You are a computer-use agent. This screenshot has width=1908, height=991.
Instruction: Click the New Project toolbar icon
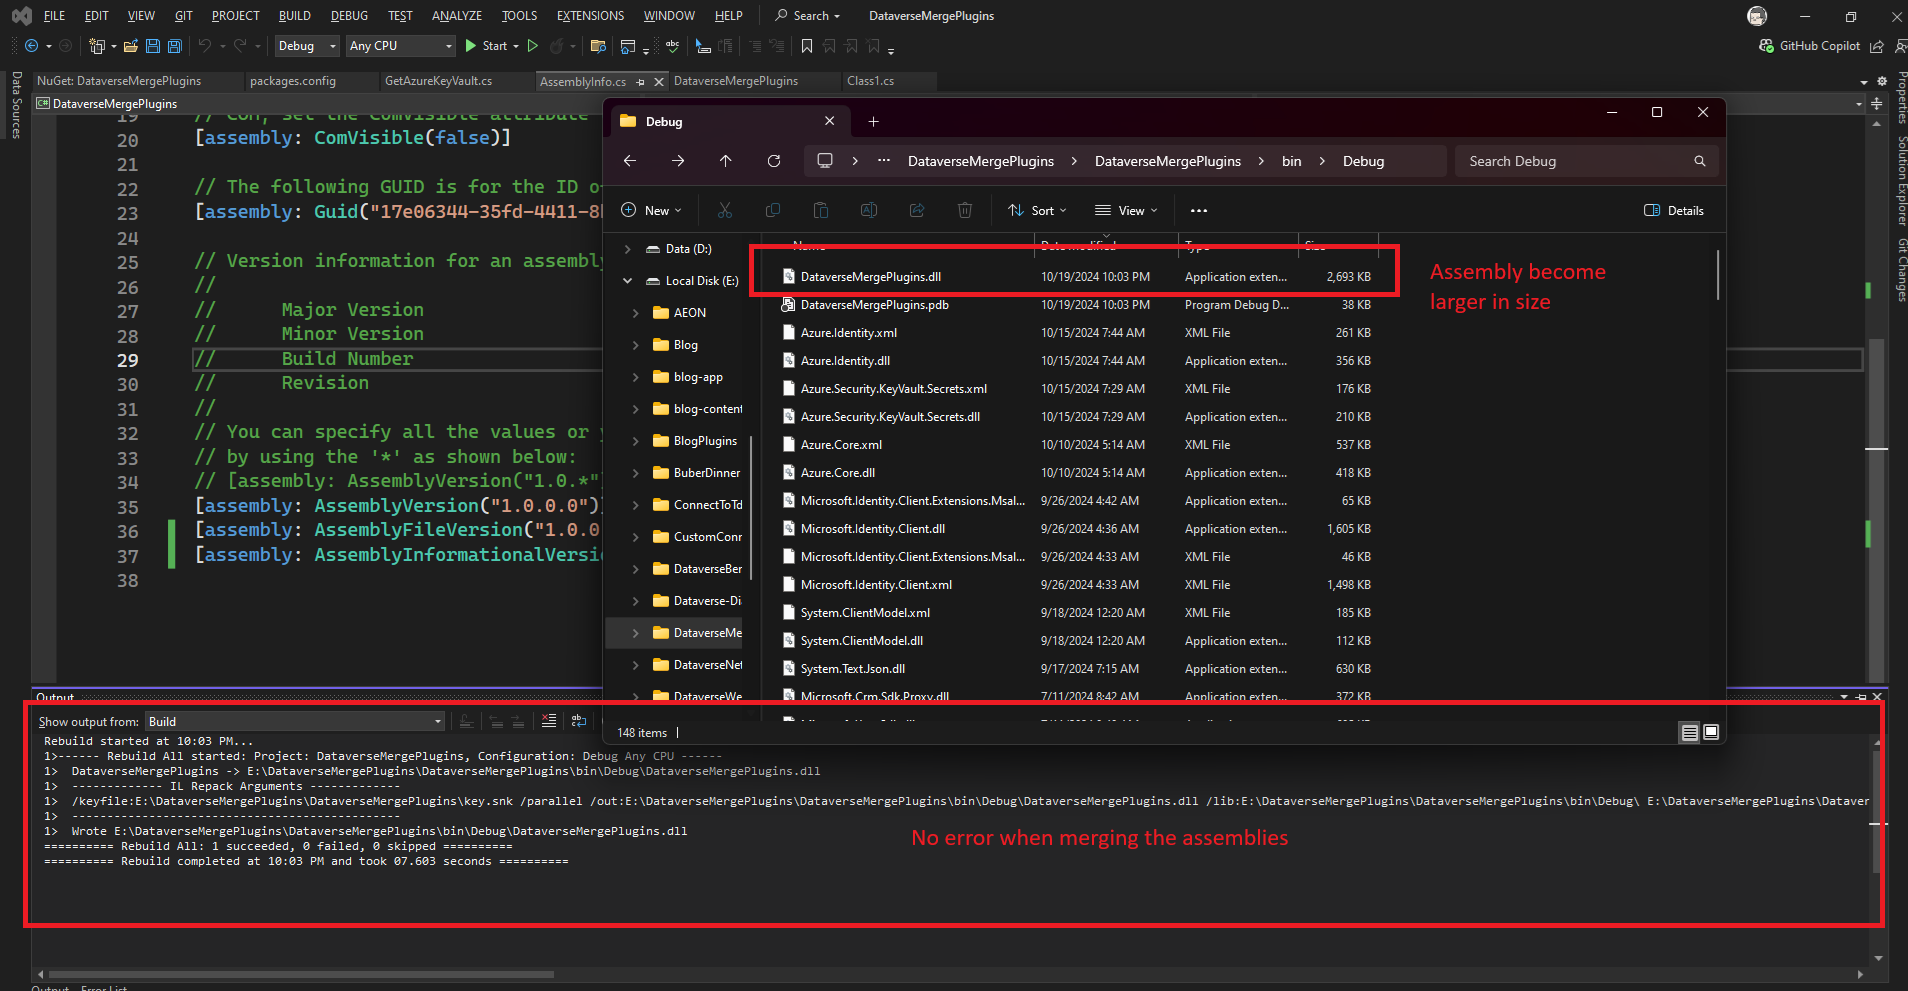[97, 46]
